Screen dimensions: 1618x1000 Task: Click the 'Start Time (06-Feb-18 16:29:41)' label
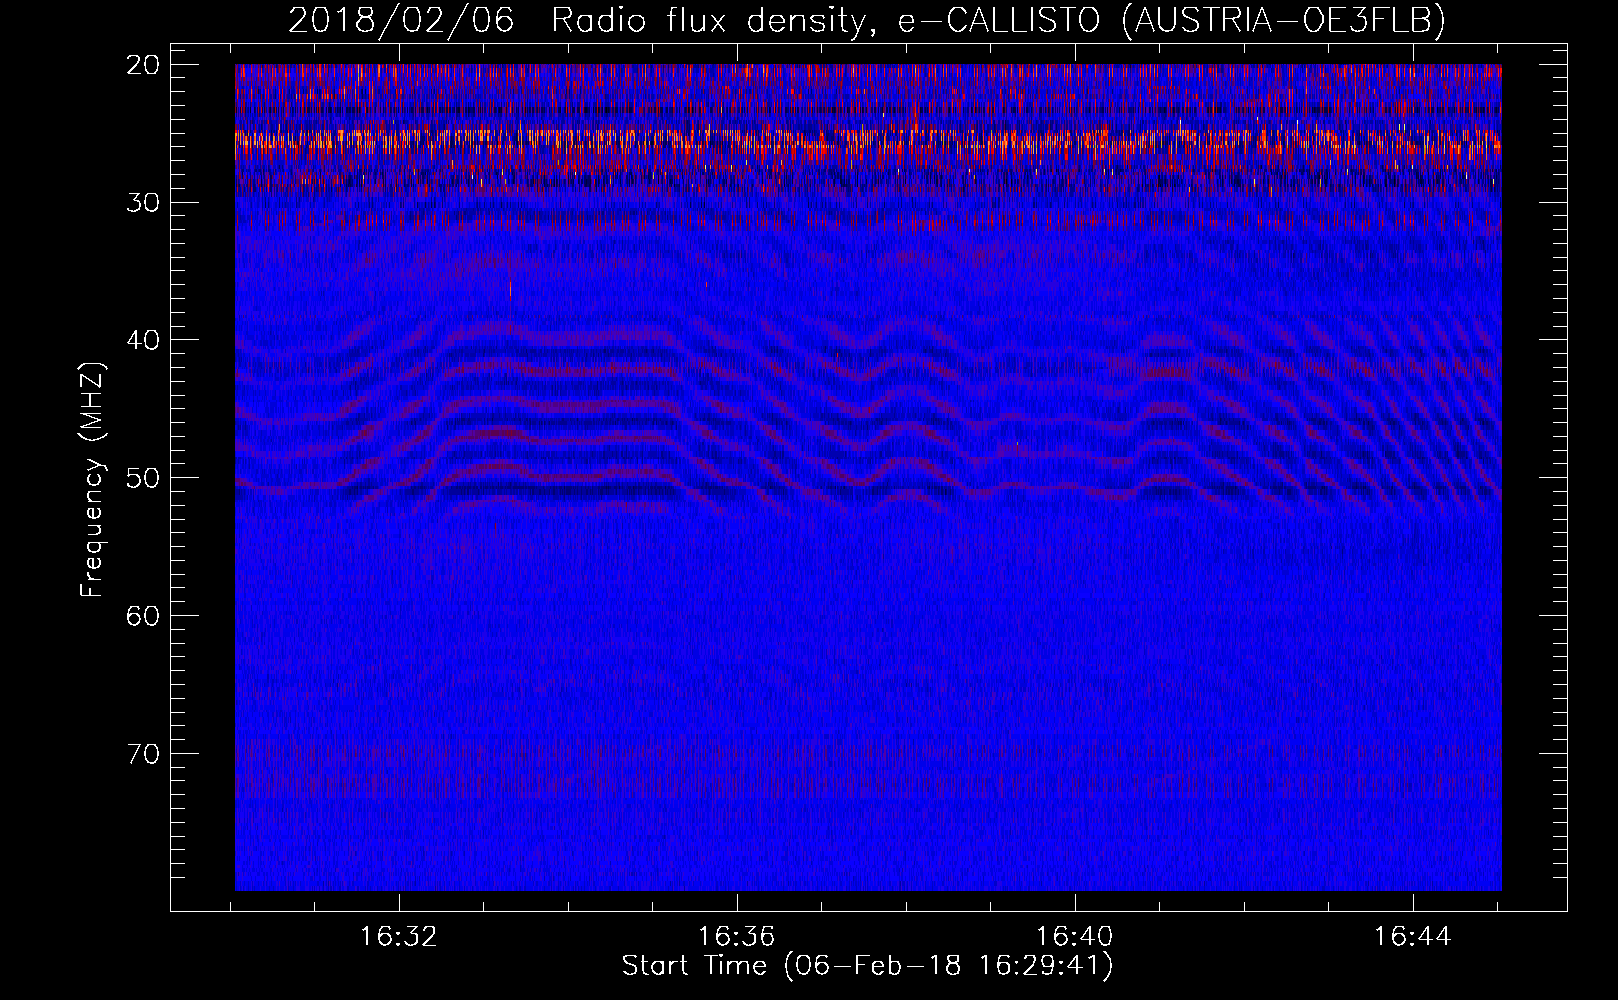tap(868, 966)
